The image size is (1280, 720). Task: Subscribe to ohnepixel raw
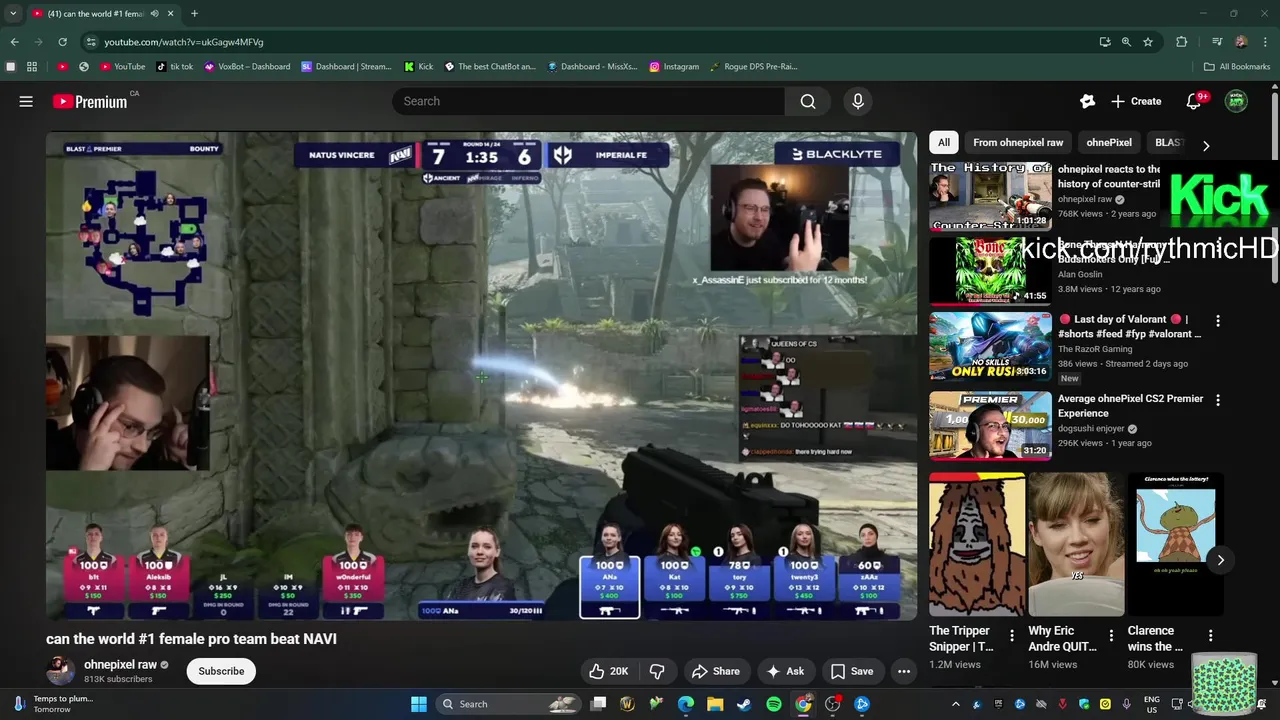[221, 671]
